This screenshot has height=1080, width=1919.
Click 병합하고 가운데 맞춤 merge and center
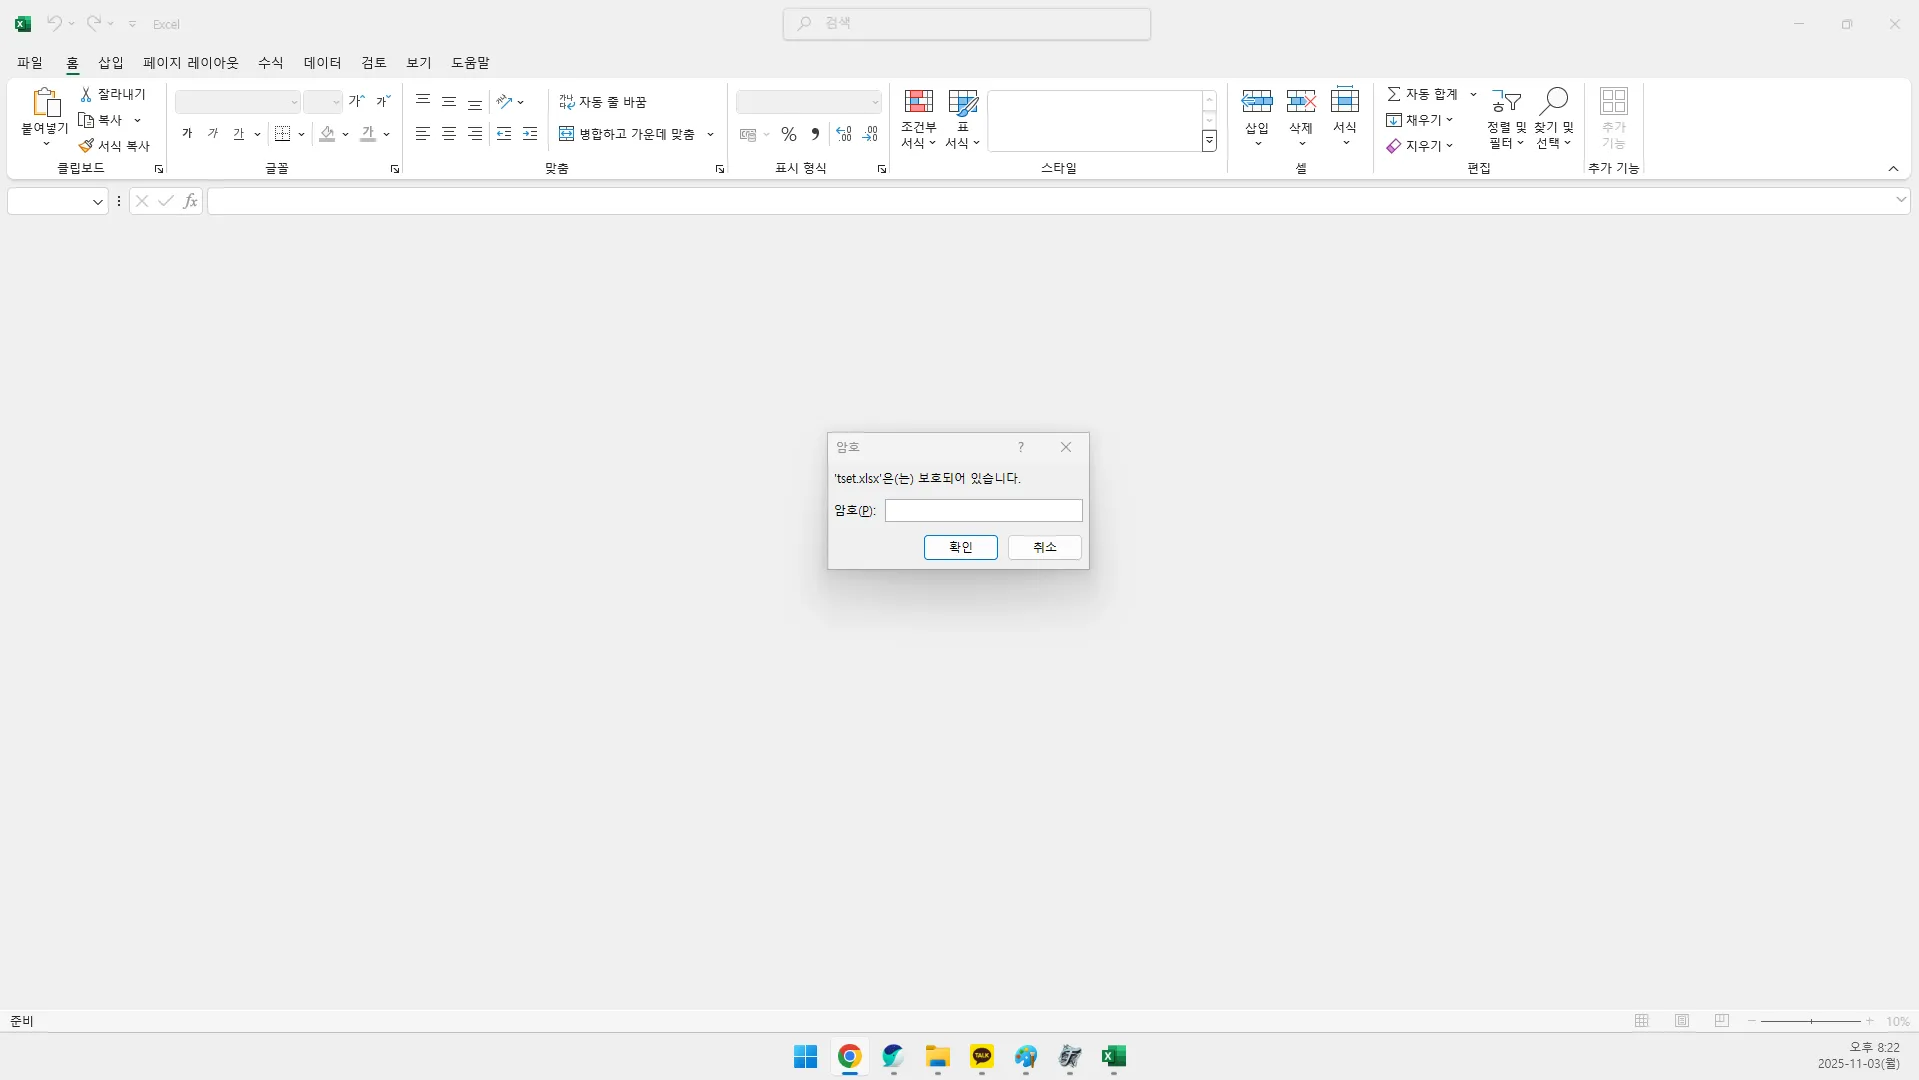(x=627, y=133)
